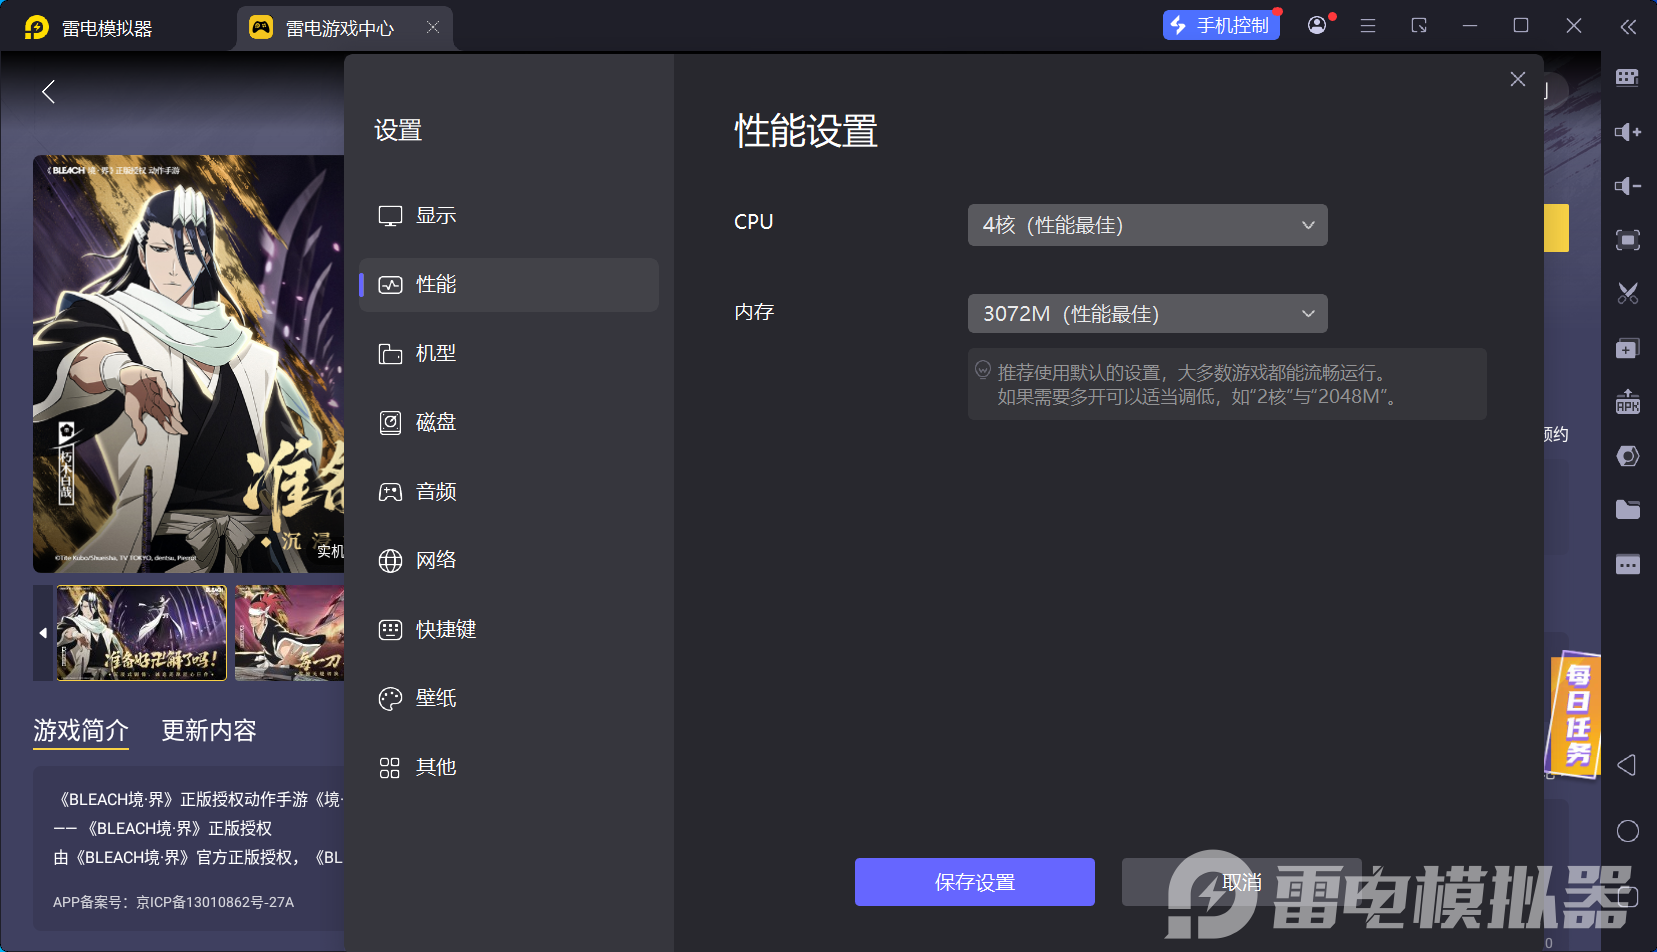Image resolution: width=1657 pixels, height=952 pixels.
Task: Collapse the right sidebar with double-chevron icon
Action: [x=1628, y=27]
